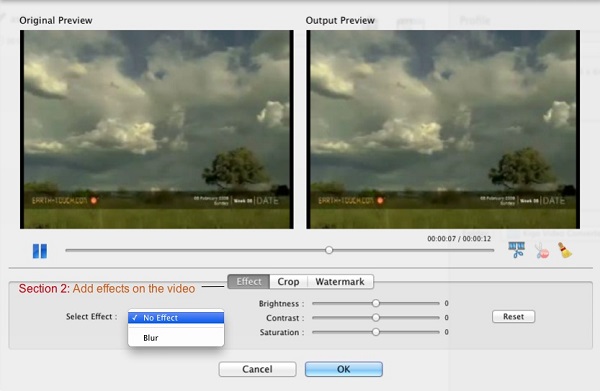Click the red scissors cut icon
Screen dimensions: 600x391
click(x=541, y=251)
